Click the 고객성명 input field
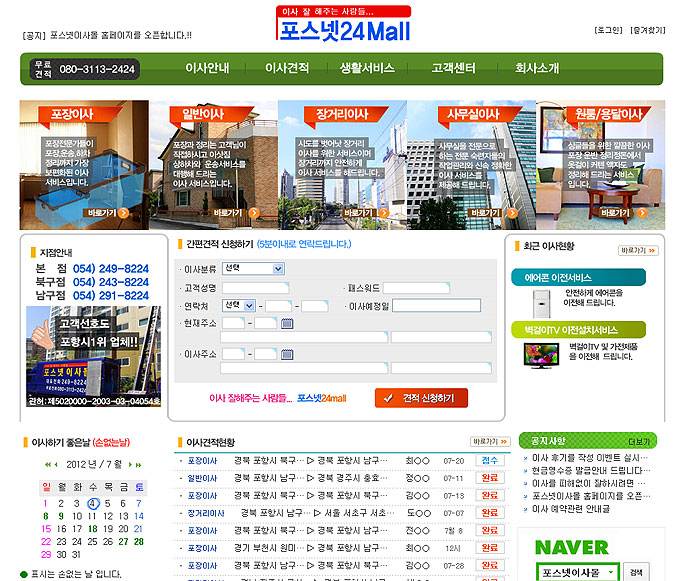 255,287
